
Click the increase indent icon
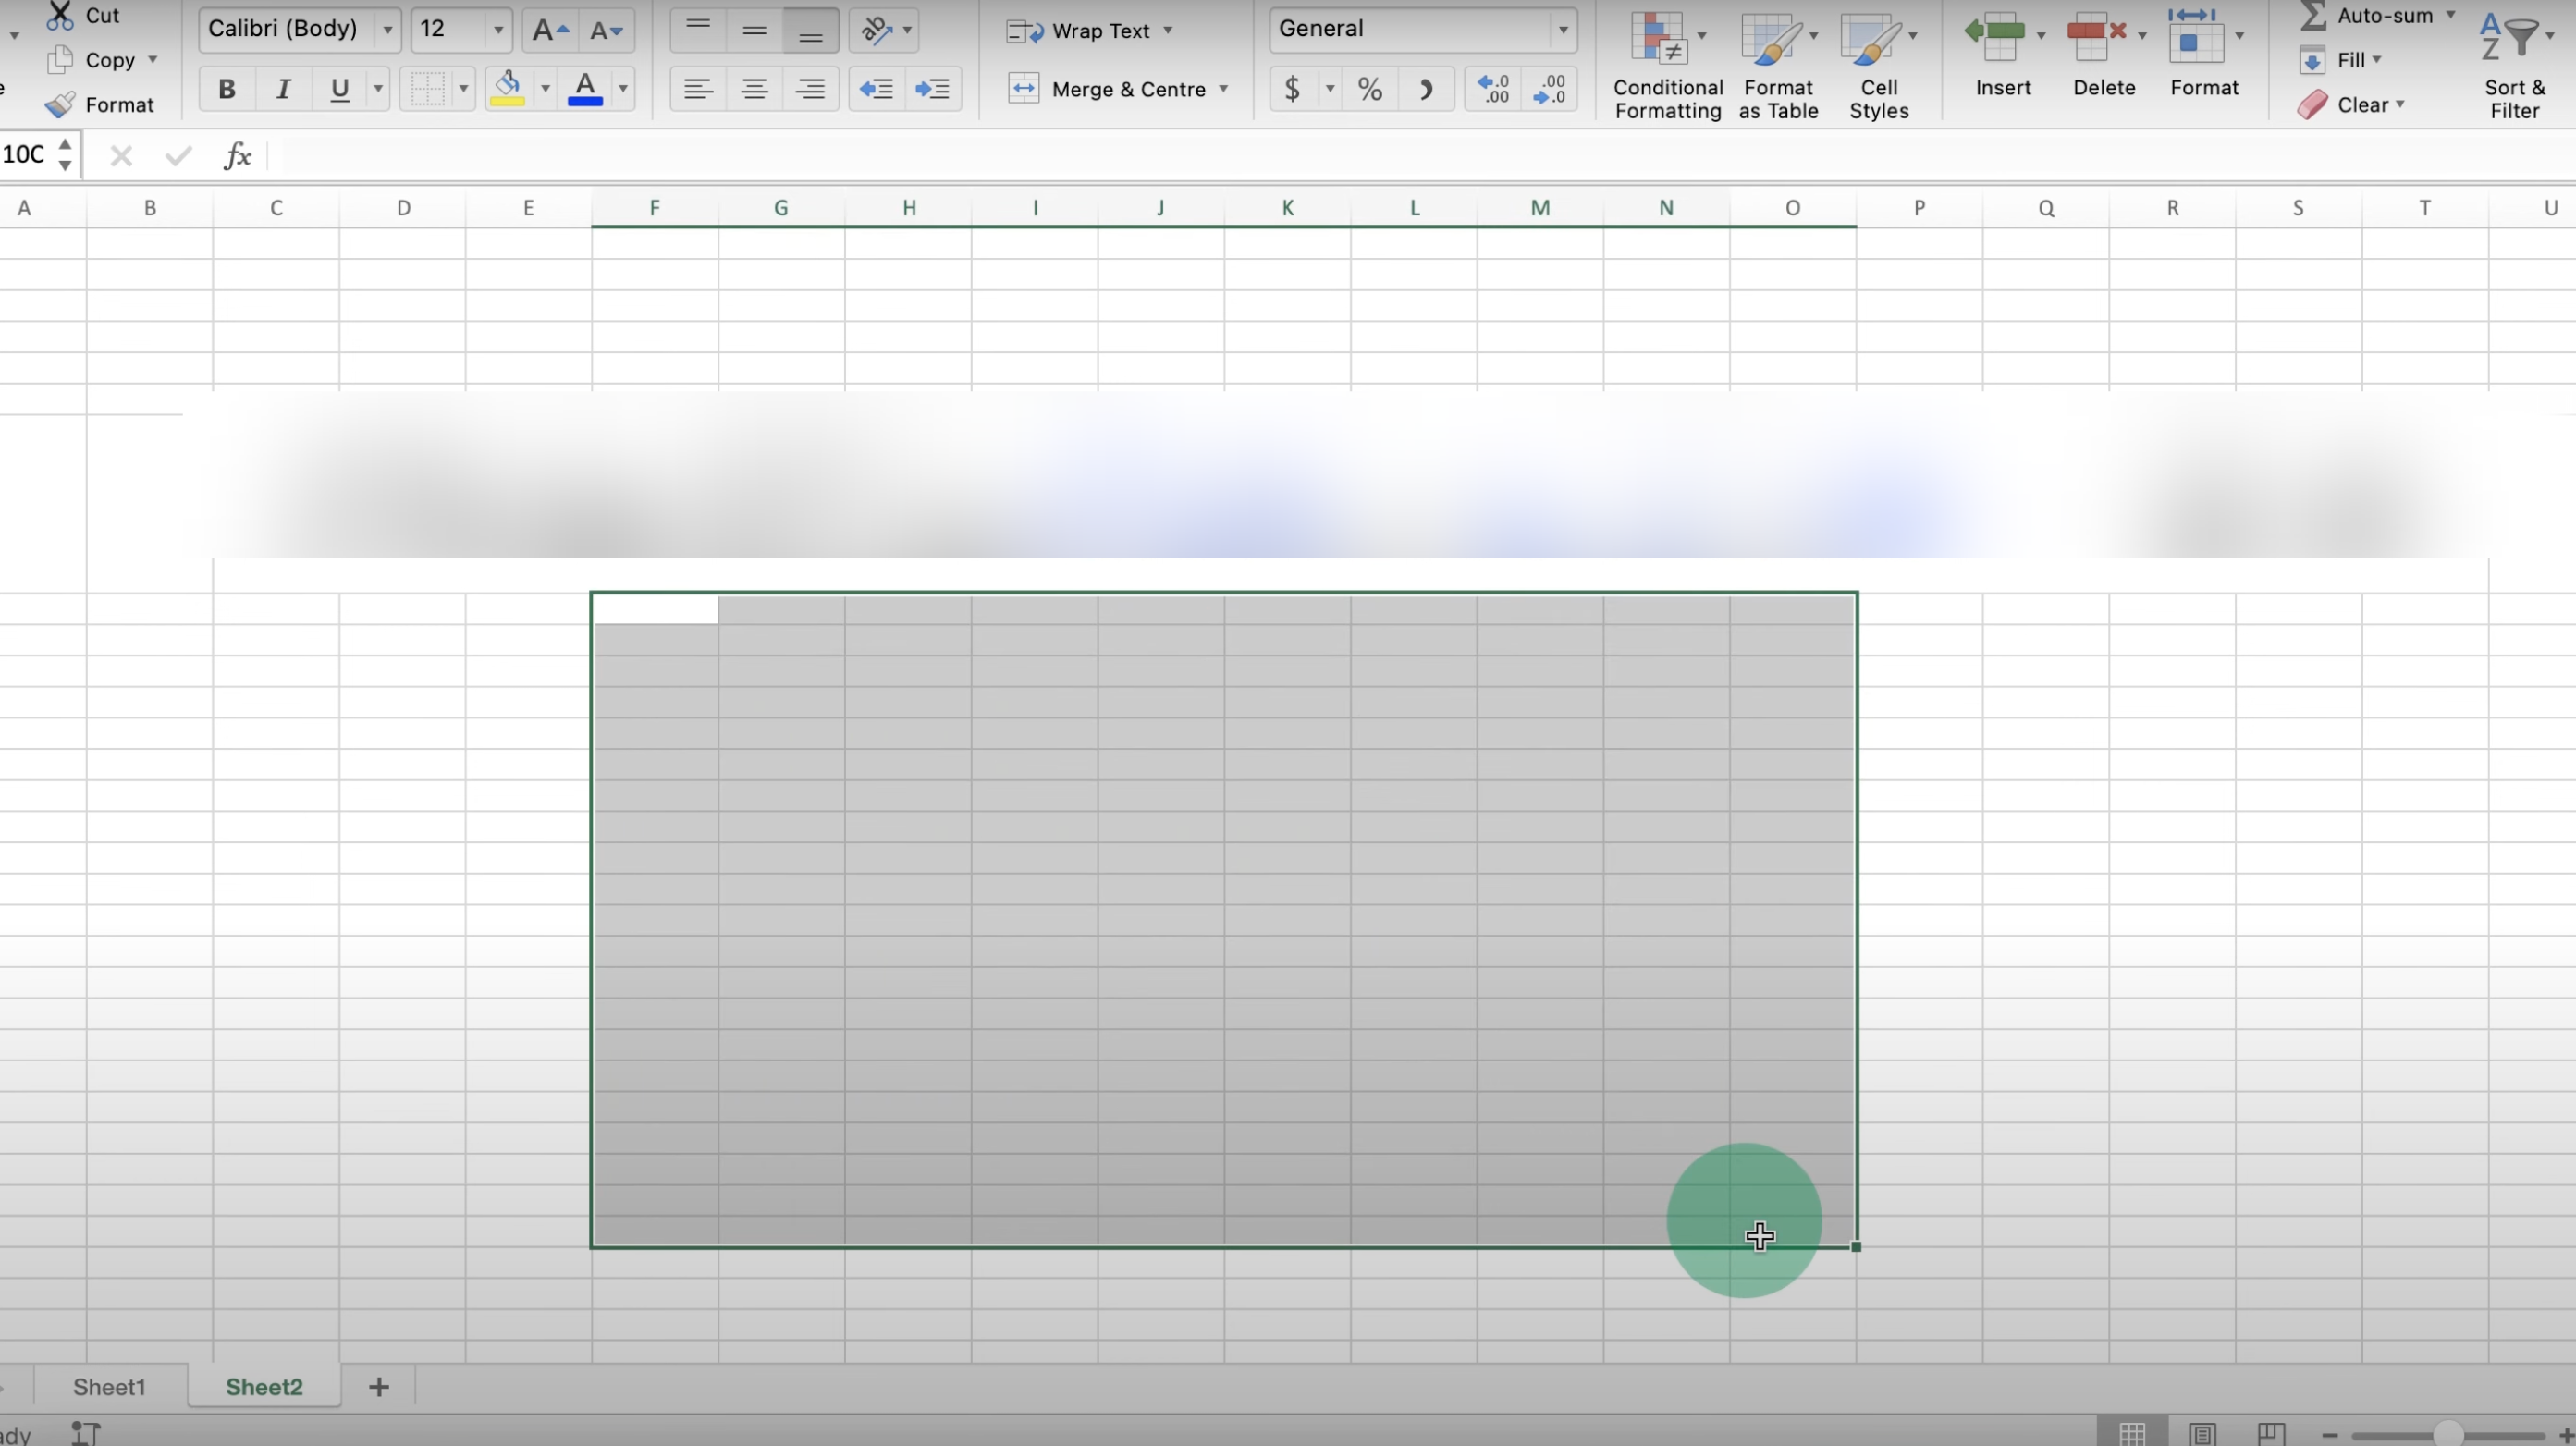click(x=932, y=89)
